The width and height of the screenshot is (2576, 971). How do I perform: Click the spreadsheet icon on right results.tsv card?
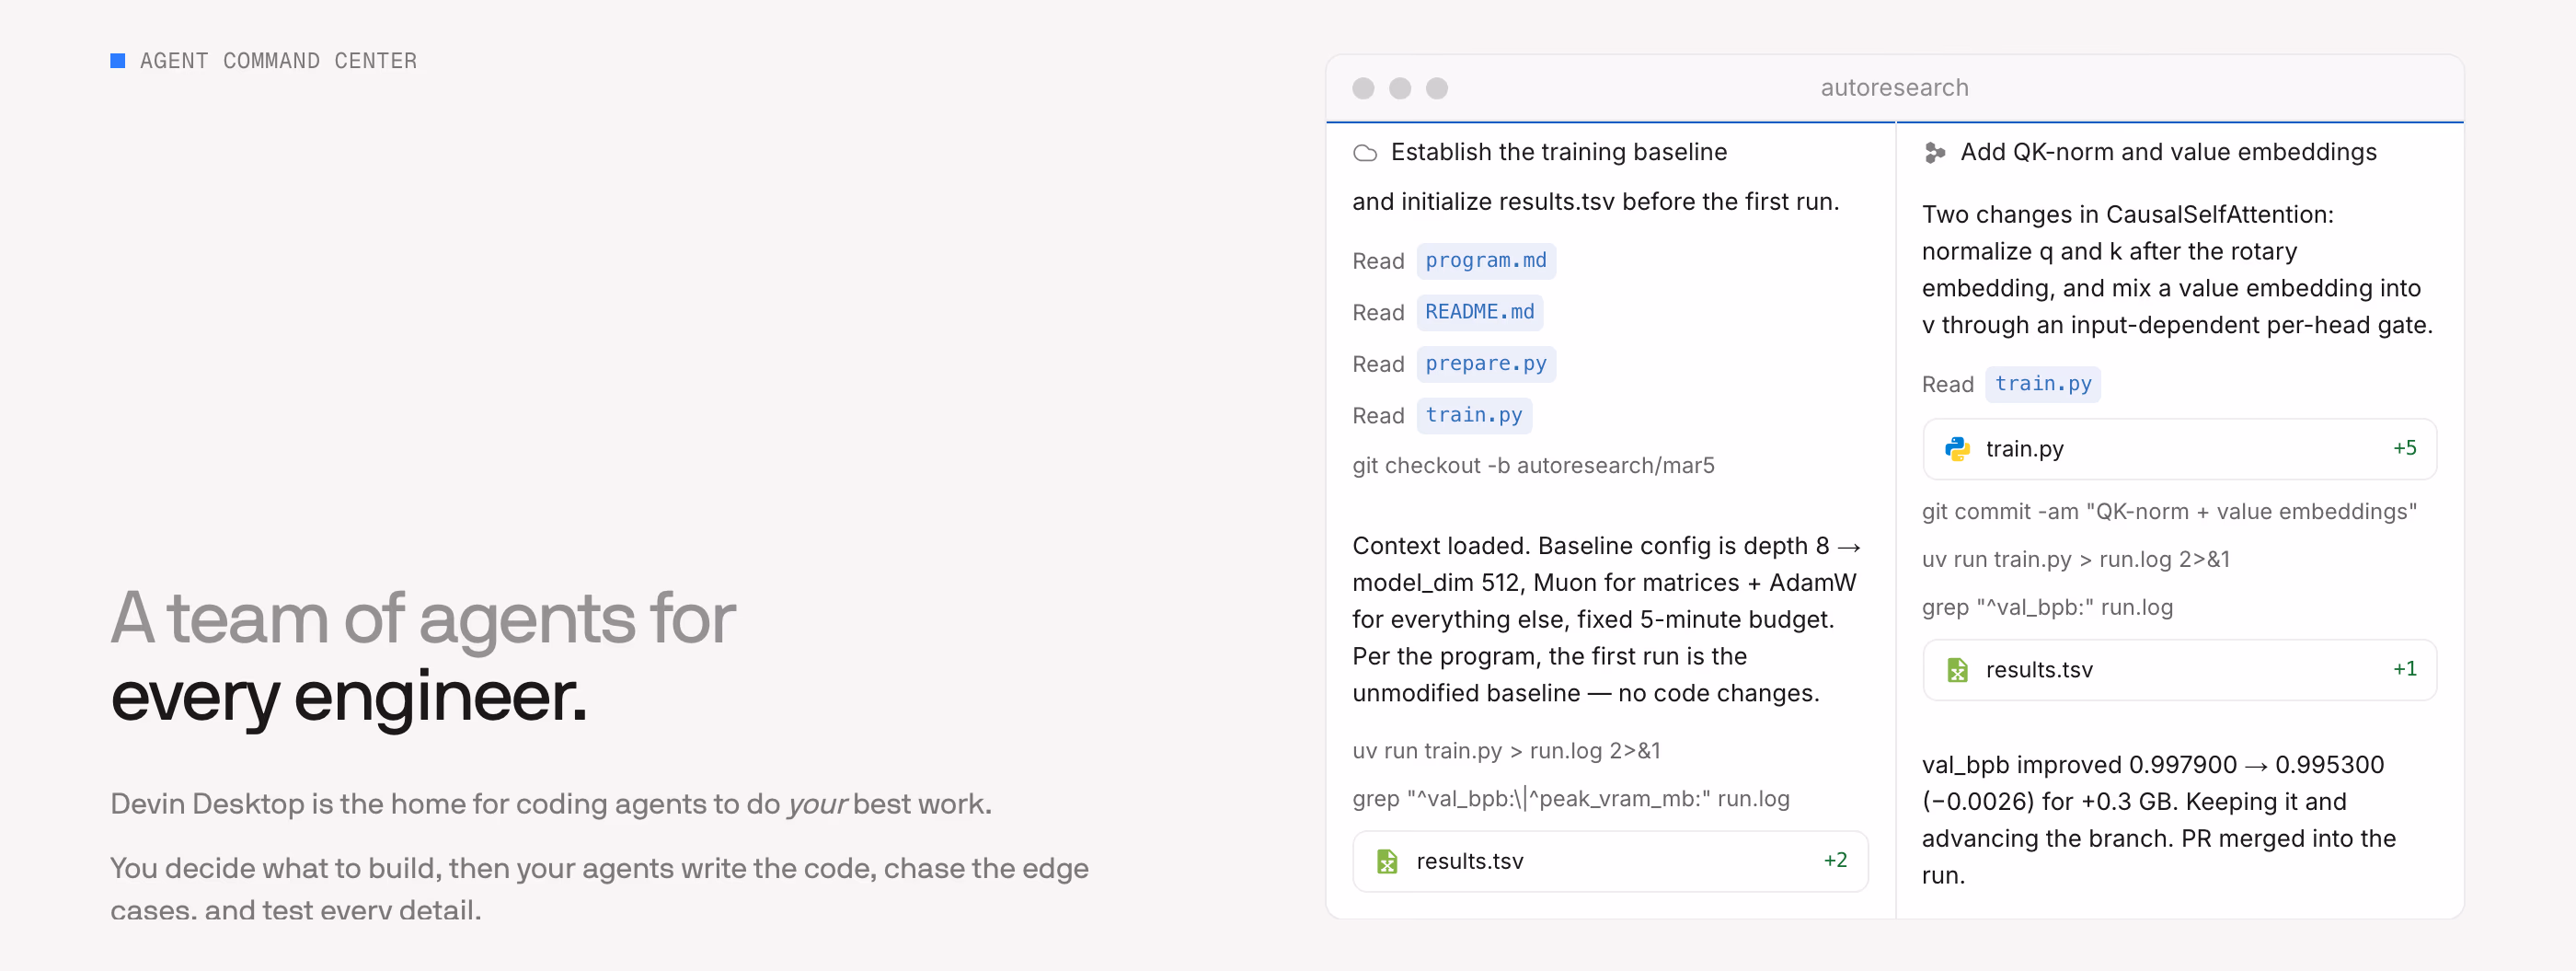coord(1957,670)
